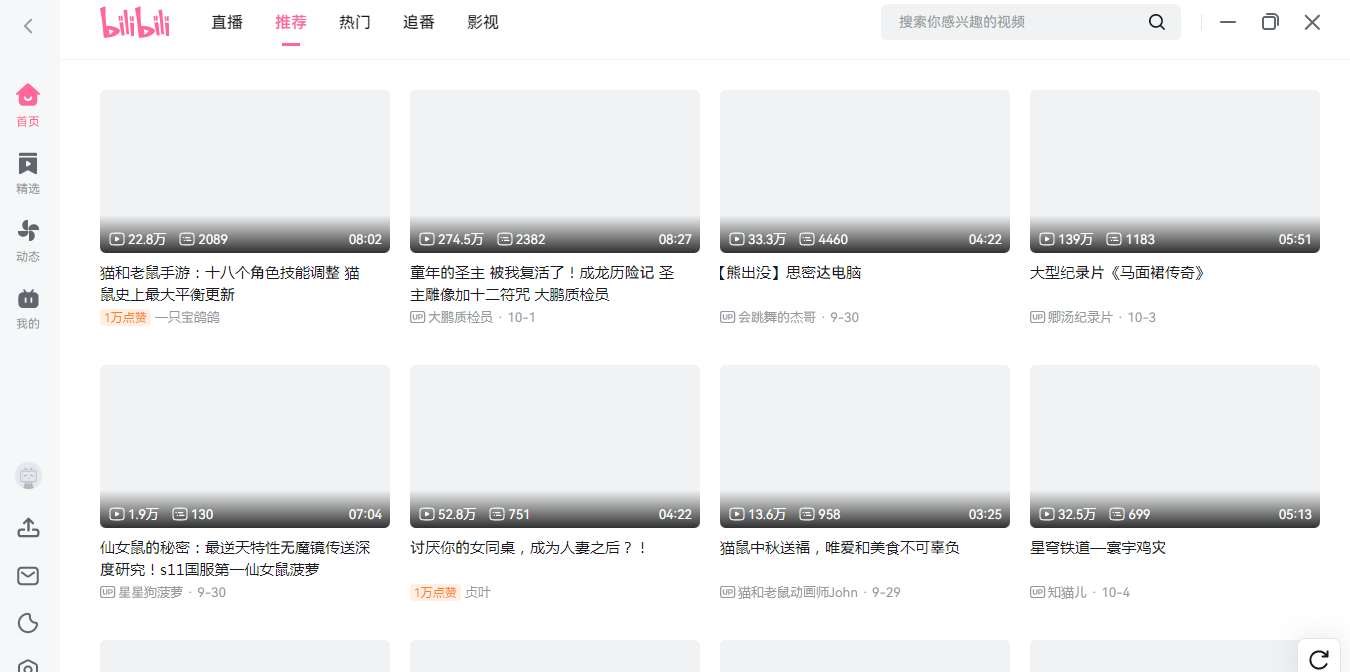Open the messages mail icon
1350x672 pixels.
coord(28,575)
